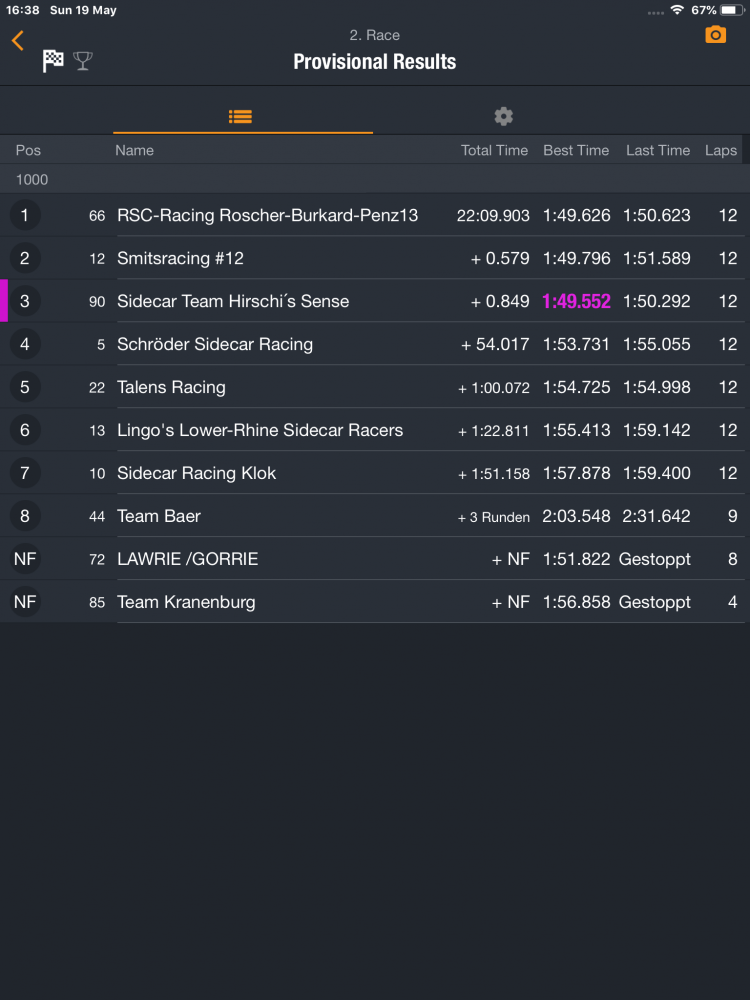Select the LAWRIE /GORRIE row

[x=375, y=559]
